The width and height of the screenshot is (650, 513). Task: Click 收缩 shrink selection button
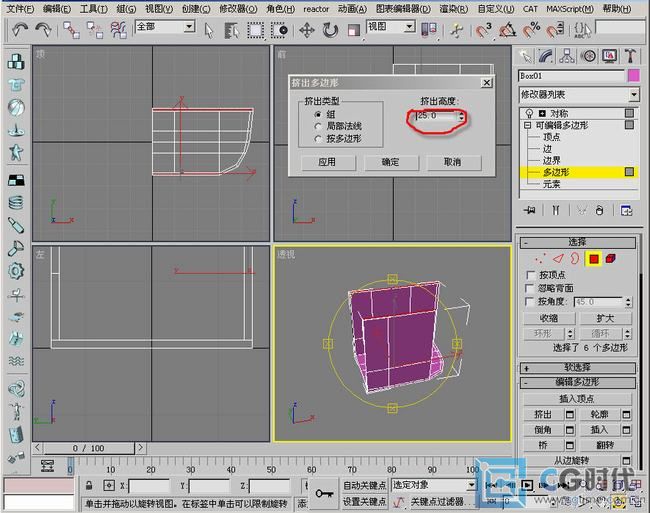tap(549, 318)
